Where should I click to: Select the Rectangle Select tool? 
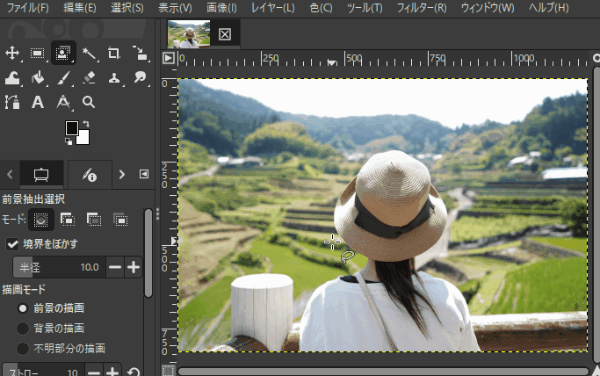coord(38,53)
